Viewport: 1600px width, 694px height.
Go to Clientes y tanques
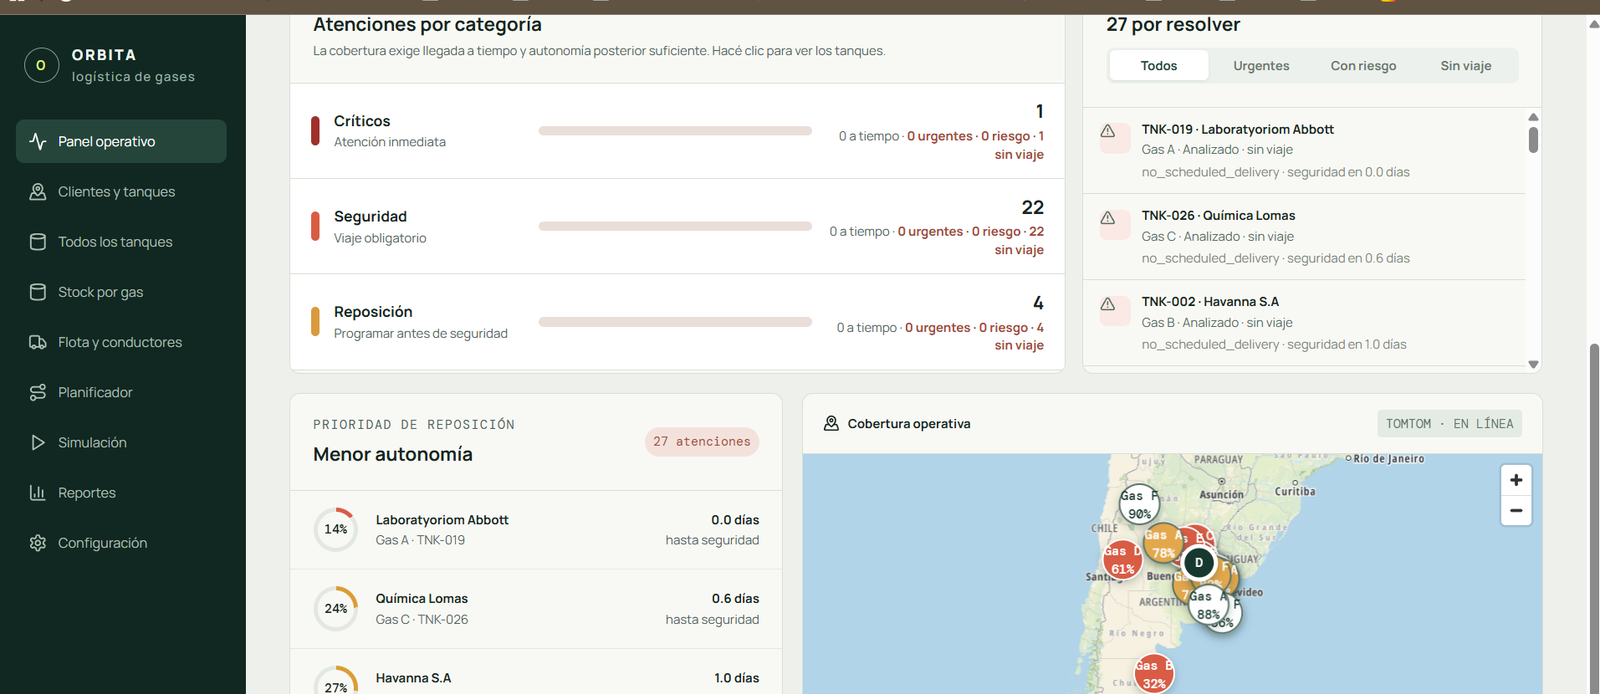click(x=121, y=191)
